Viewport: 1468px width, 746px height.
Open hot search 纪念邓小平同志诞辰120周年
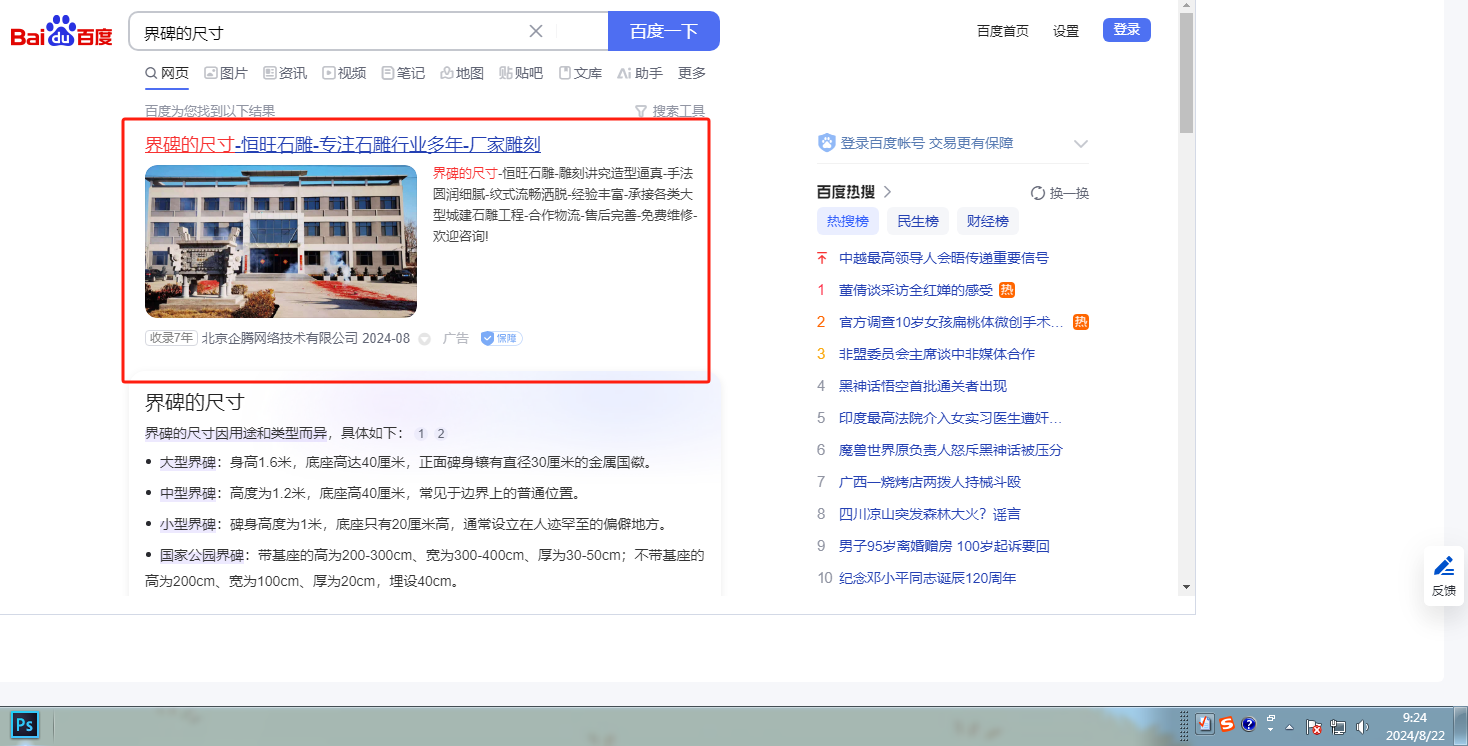(x=928, y=578)
